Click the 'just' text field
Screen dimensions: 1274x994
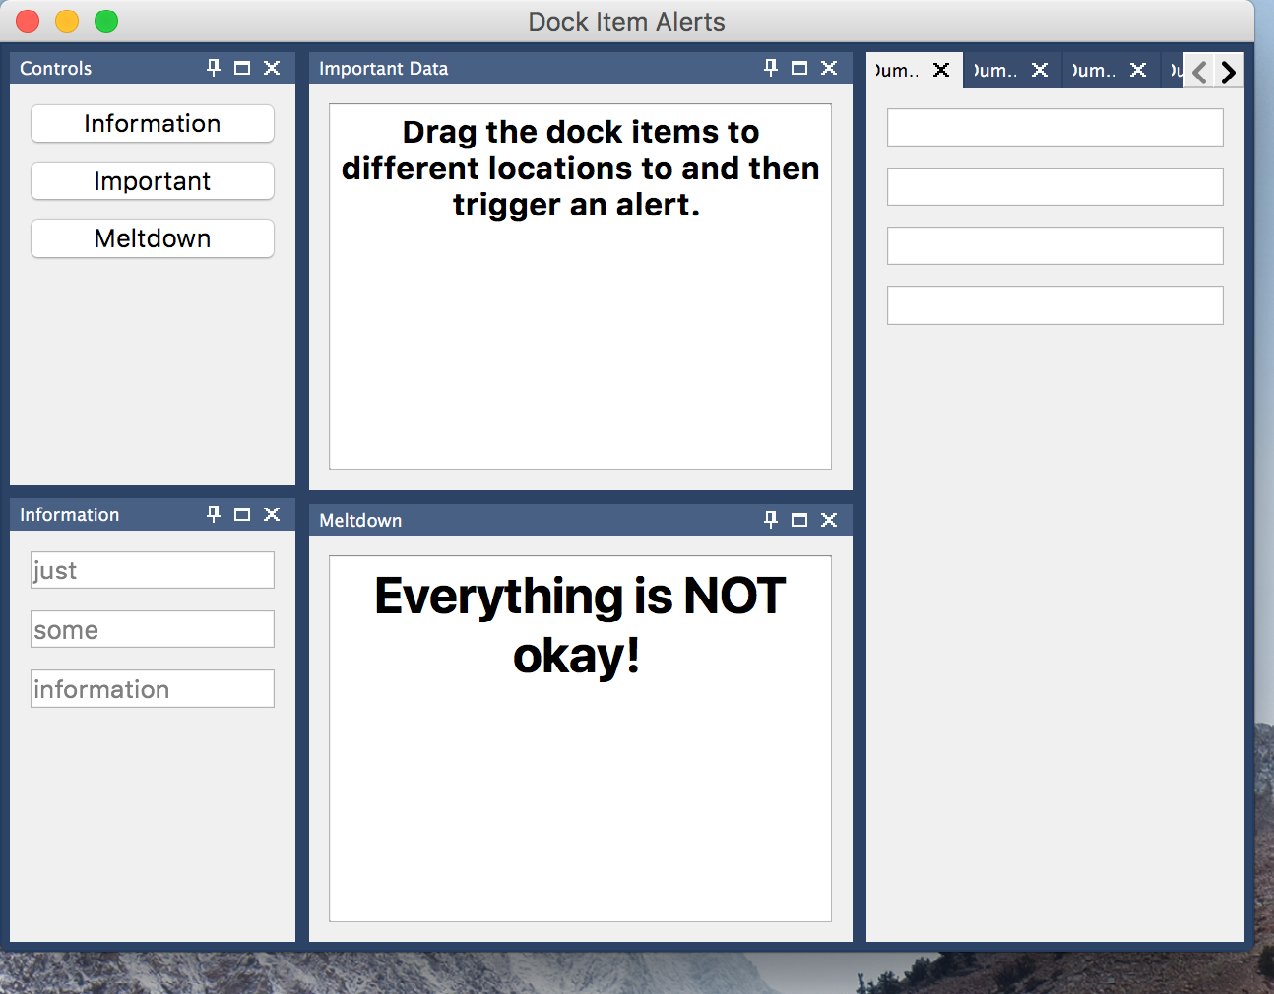pyautogui.click(x=152, y=569)
